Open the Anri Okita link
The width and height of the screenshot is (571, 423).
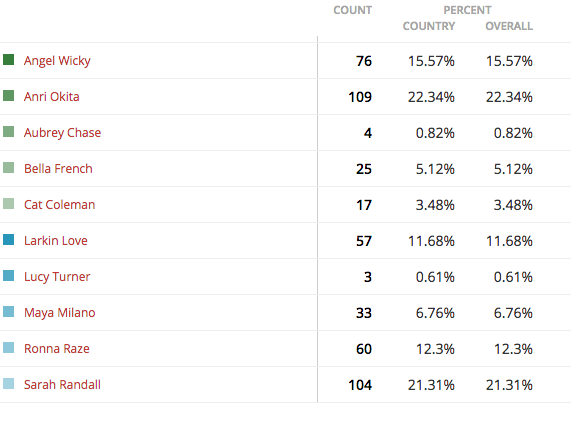click(x=51, y=96)
